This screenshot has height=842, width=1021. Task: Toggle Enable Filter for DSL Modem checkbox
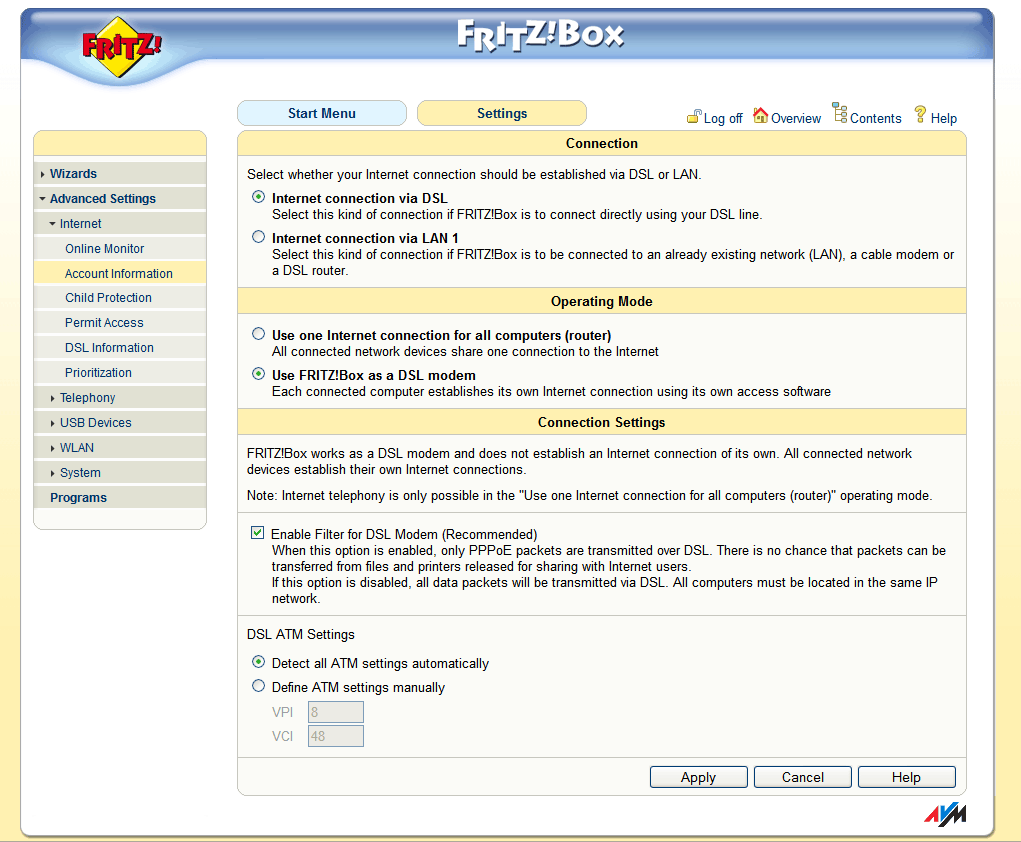258,533
